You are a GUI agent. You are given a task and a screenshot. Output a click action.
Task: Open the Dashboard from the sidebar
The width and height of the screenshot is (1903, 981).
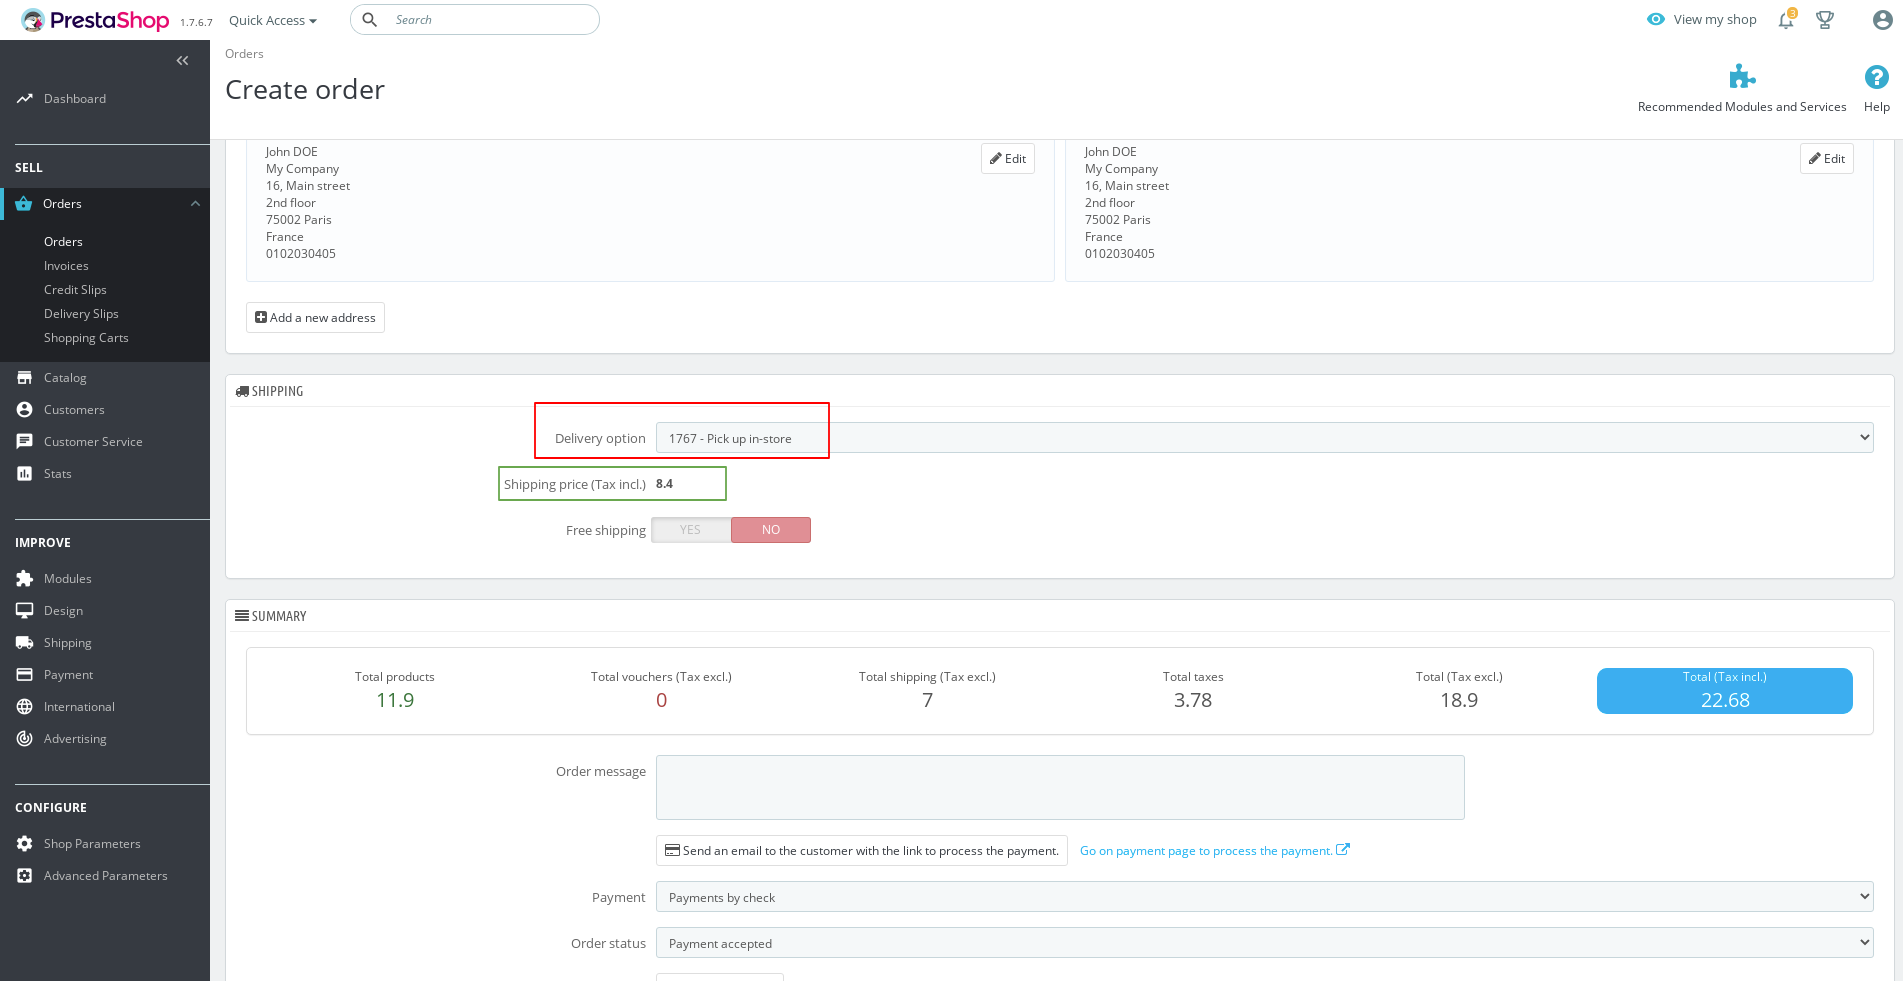(x=75, y=98)
